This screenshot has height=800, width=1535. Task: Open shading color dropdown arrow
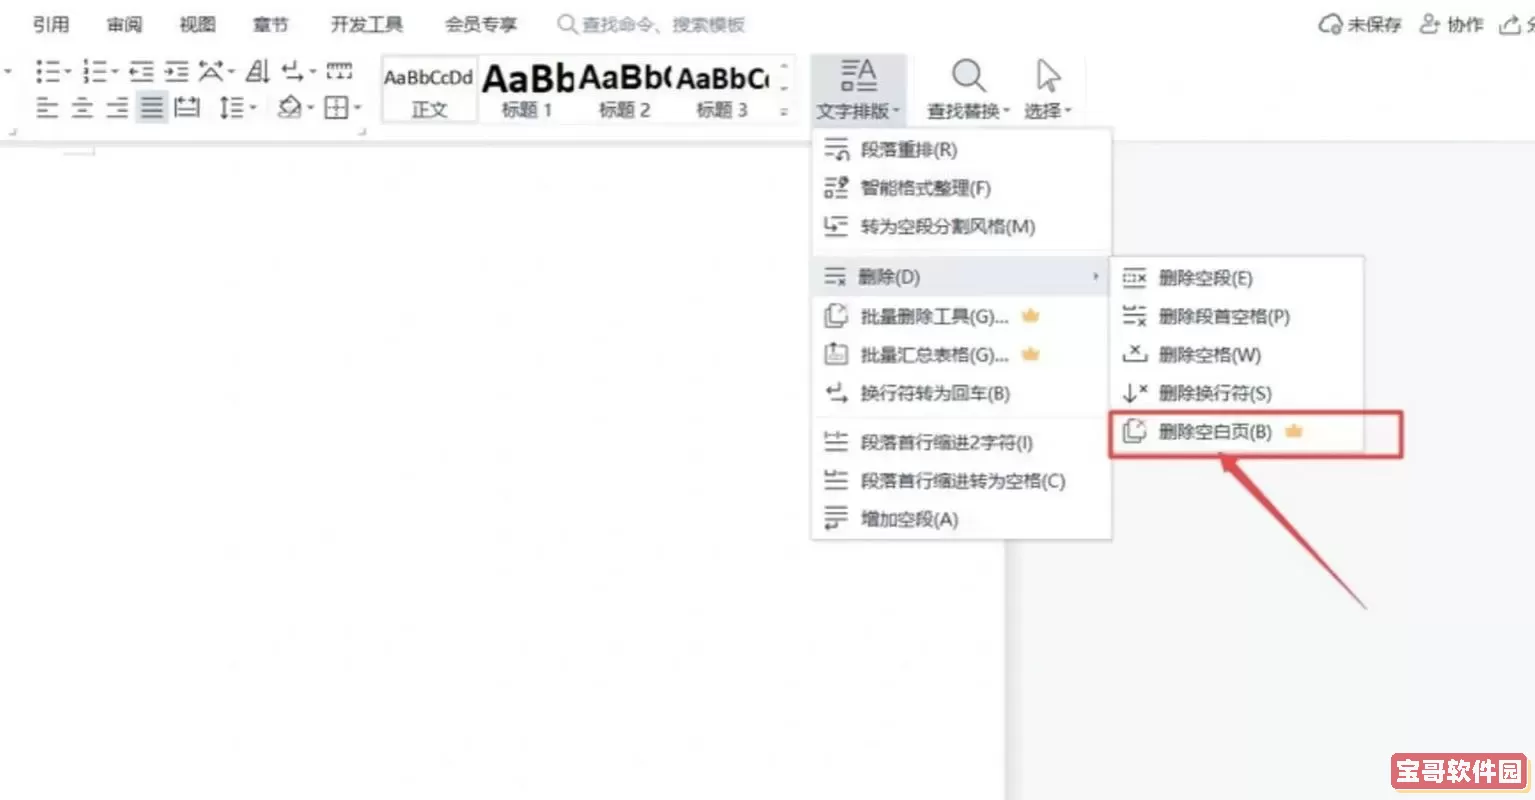310,108
